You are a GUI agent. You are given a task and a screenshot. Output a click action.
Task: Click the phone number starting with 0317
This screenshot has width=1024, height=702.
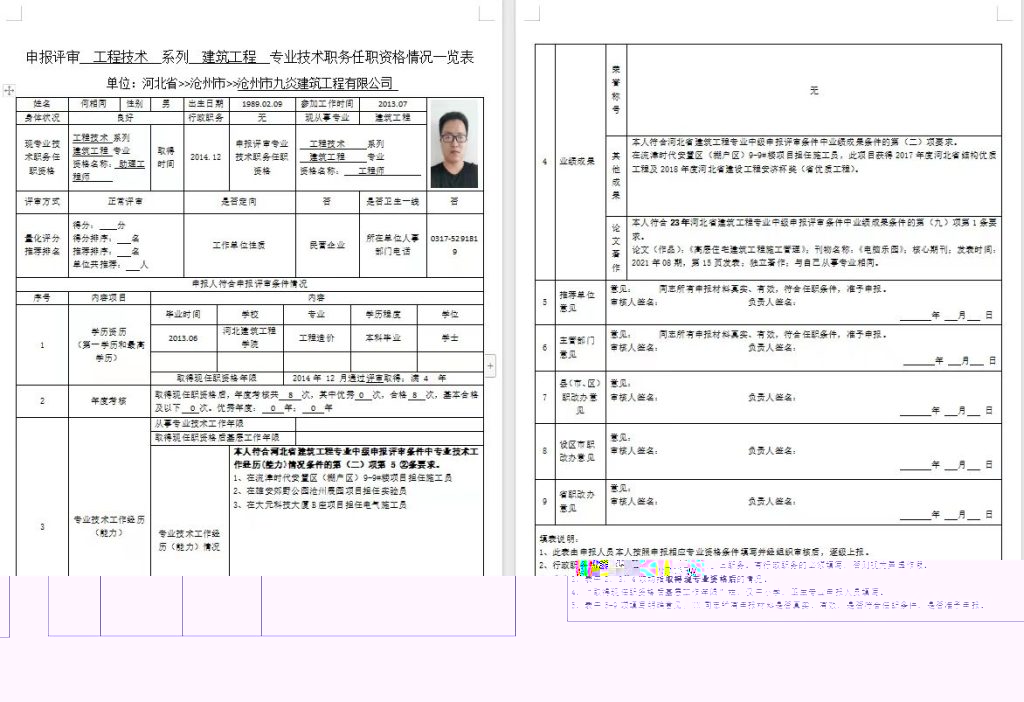click(455, 245)
